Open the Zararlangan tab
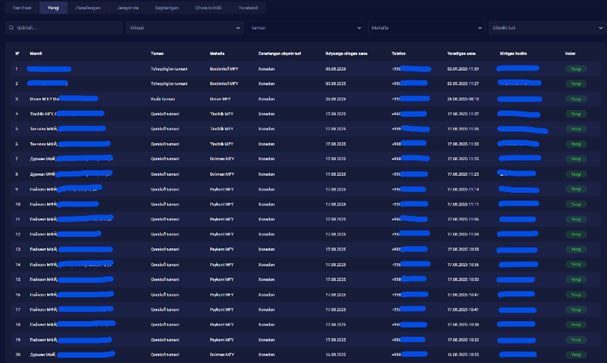Screen dimensions: 607x363 (x=88, y=8)
